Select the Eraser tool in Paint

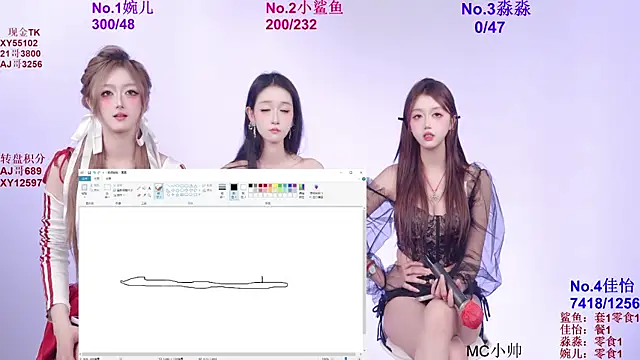139,195
